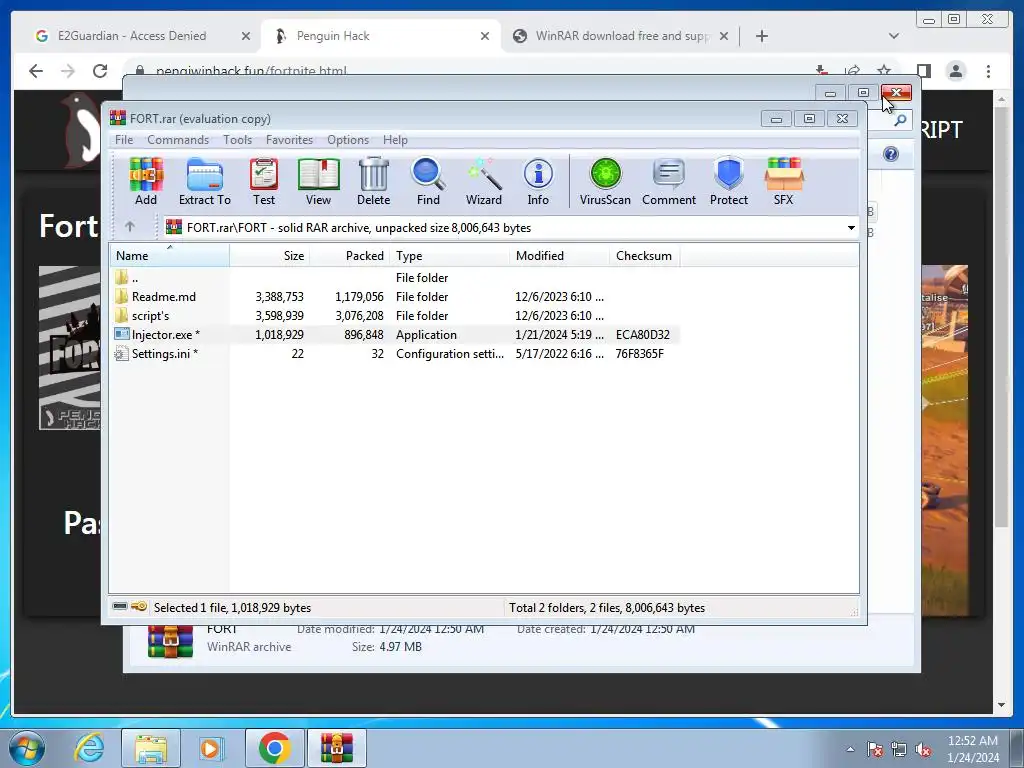1024x768 pixels.
Task: Open Windows Explorer taskbar icon
Action: [151, 748]
